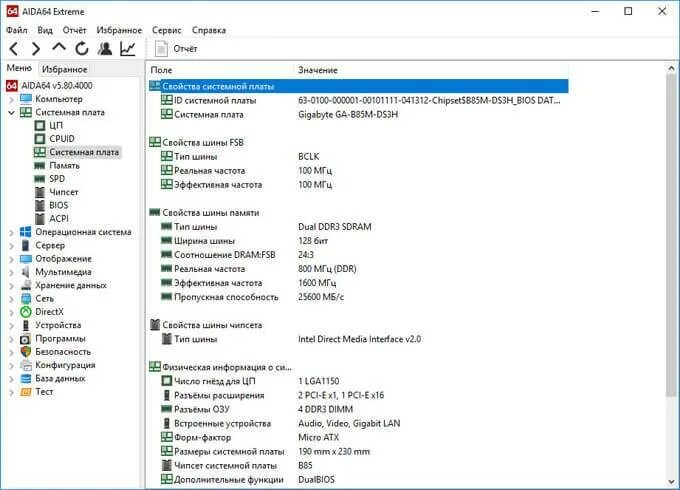The width and height of the screenshot is (680, 490).
Task: Expand the Отображение tree node
Action: point(11,259)
